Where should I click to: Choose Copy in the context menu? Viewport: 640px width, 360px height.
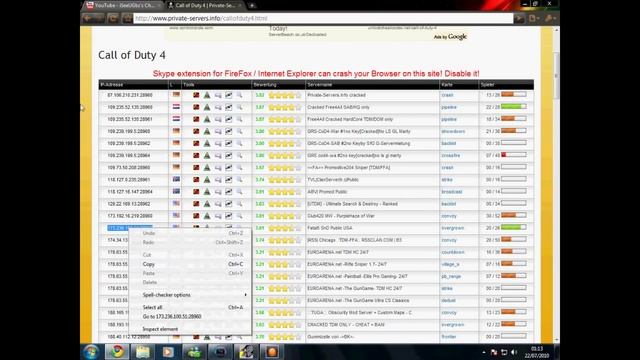(149, 264)
